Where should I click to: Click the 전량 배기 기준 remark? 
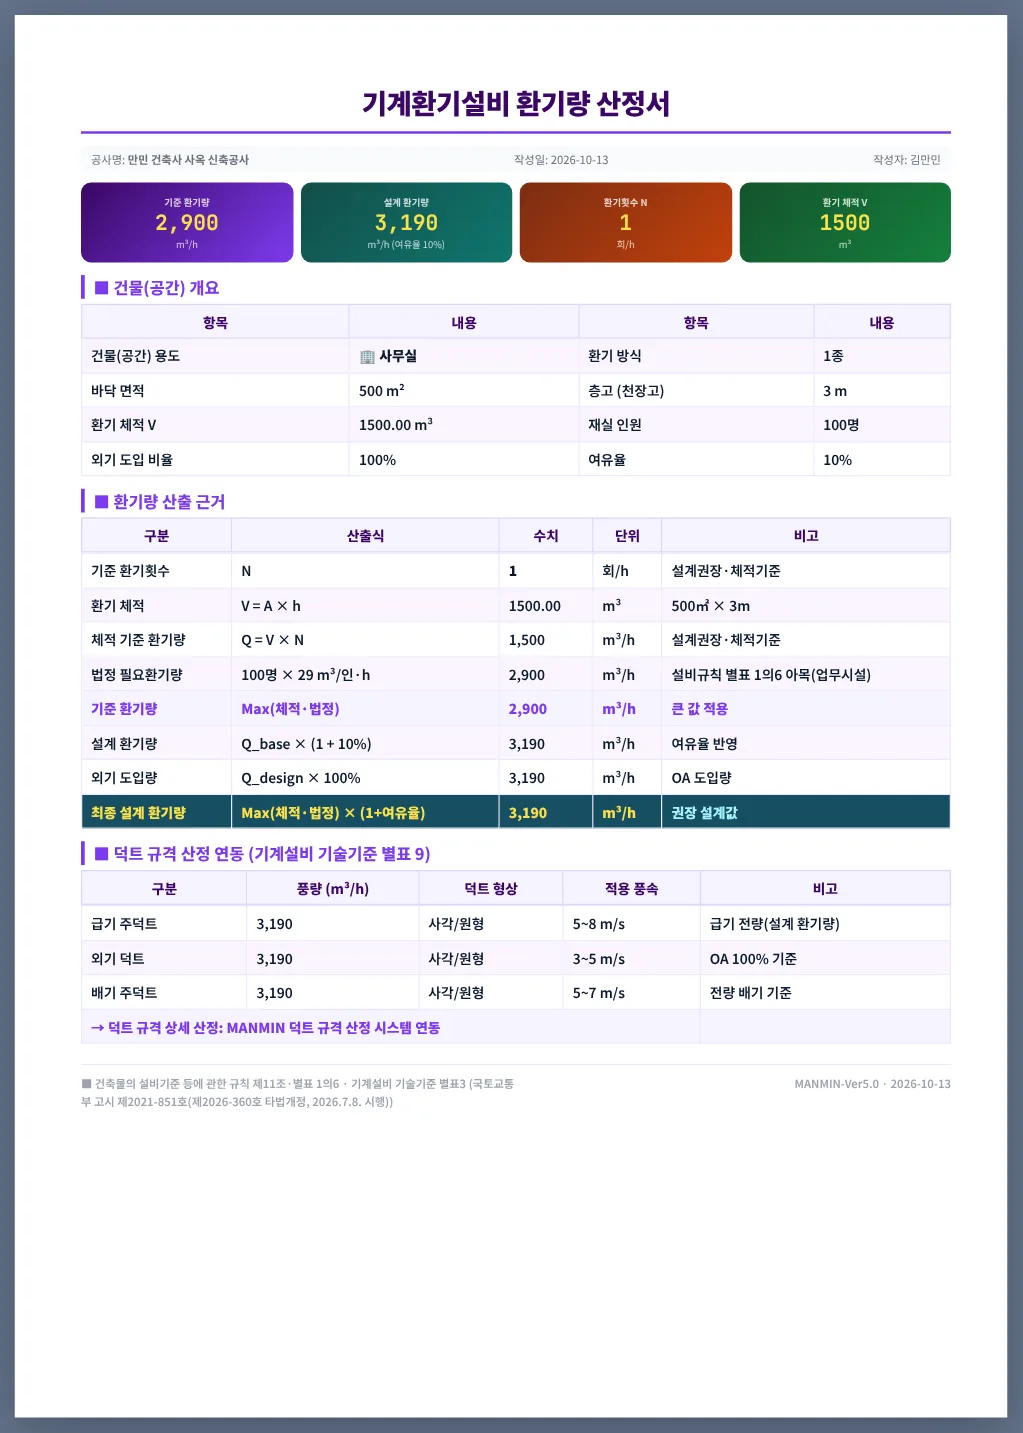pyautogui.click(x=751, y=993)
